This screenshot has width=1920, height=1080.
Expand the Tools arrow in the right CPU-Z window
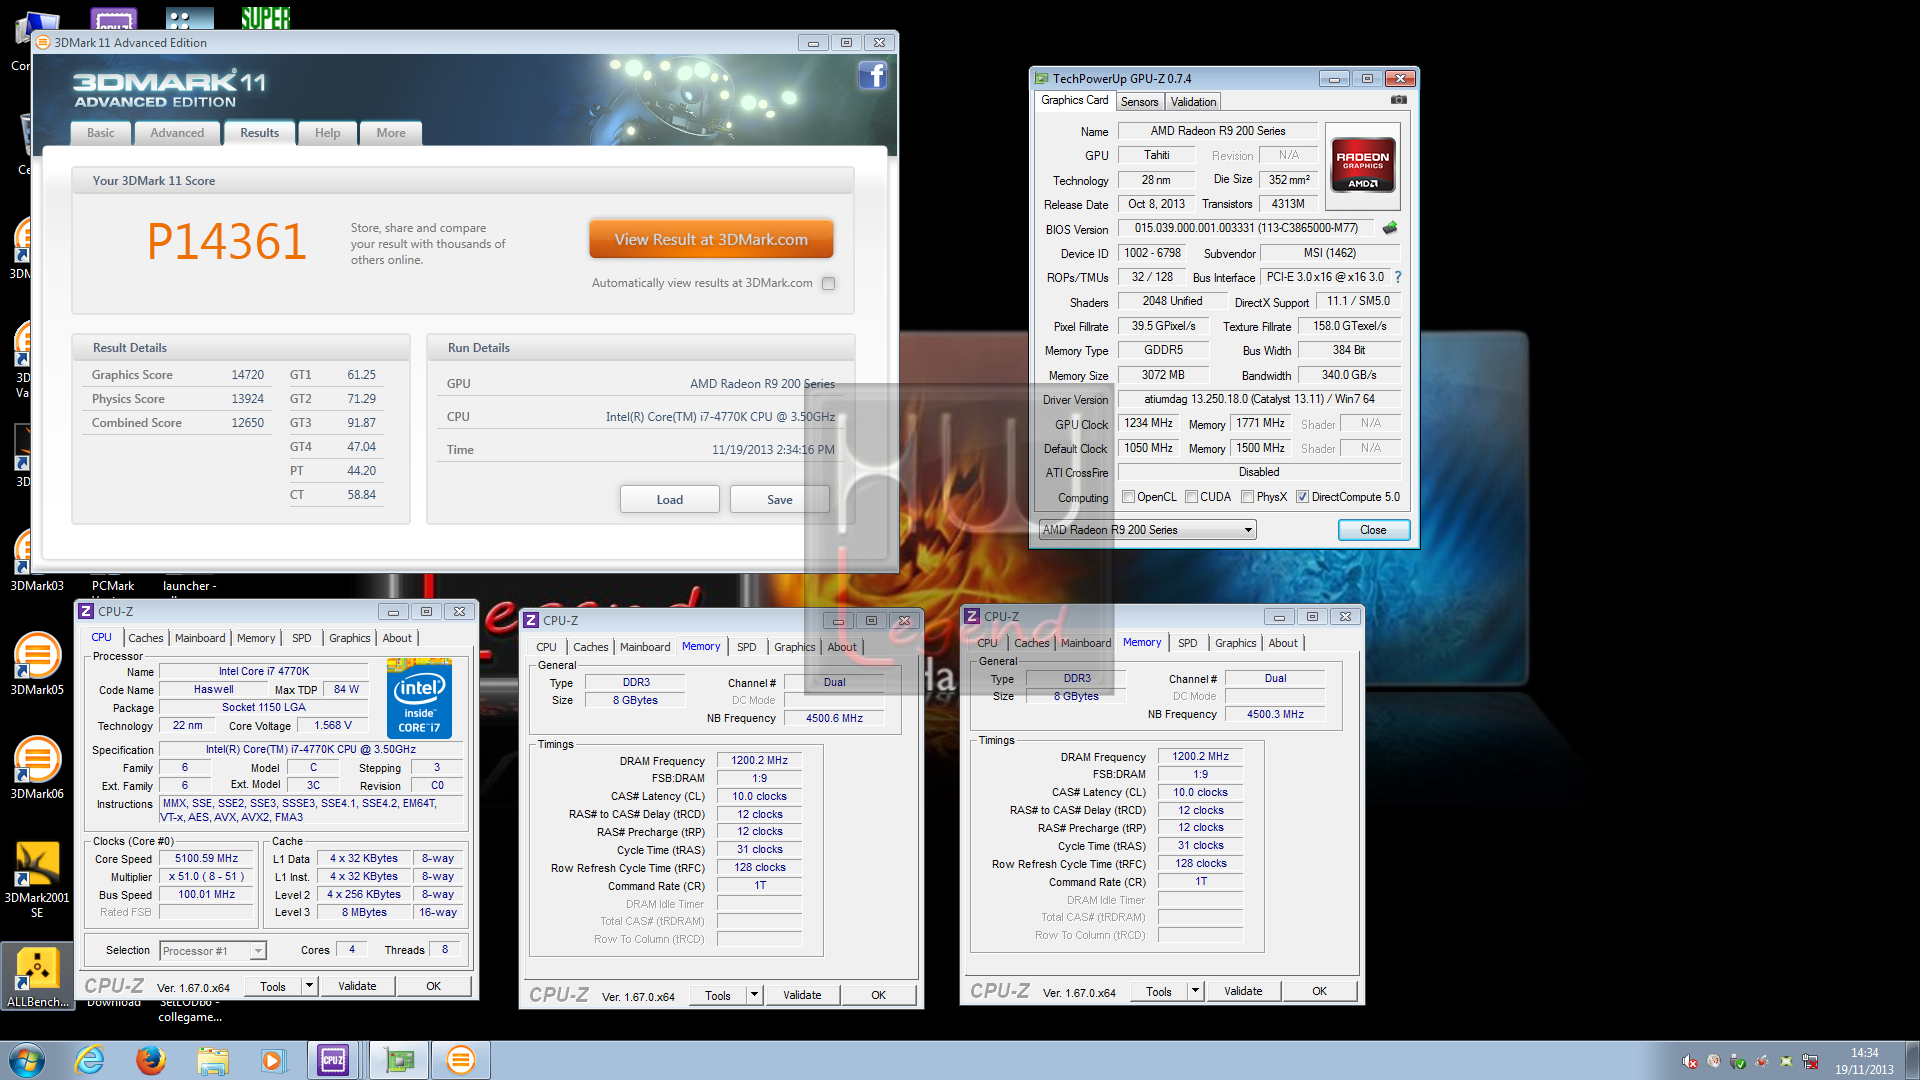click(1195, 991)
